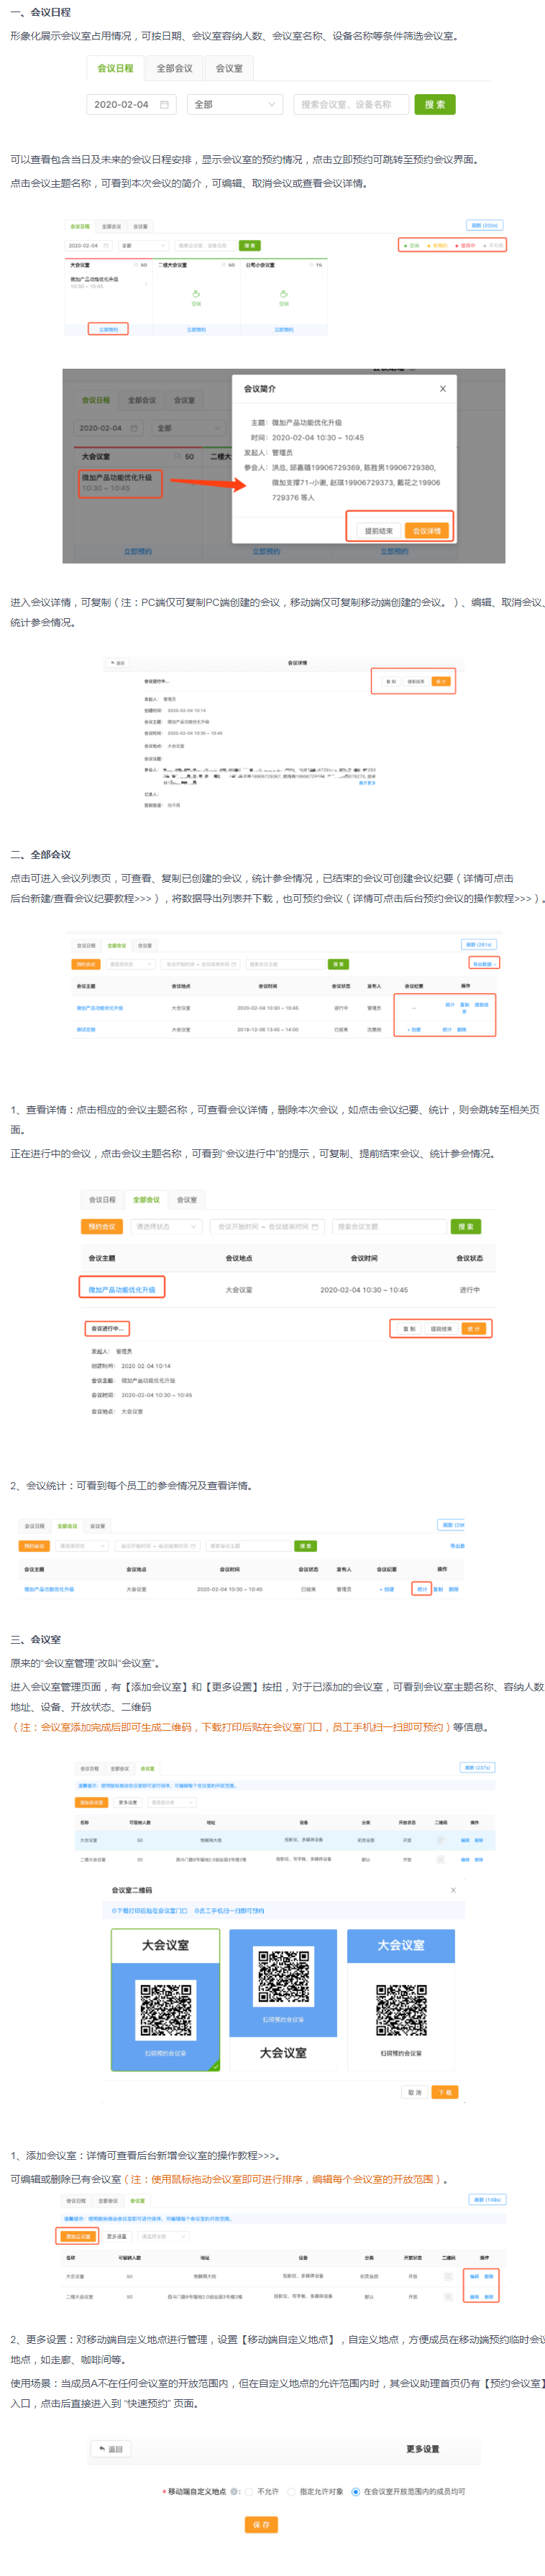Click help icon beside 移动端自定义地点 label
545x2576 pixels.
click(233, 2491)
